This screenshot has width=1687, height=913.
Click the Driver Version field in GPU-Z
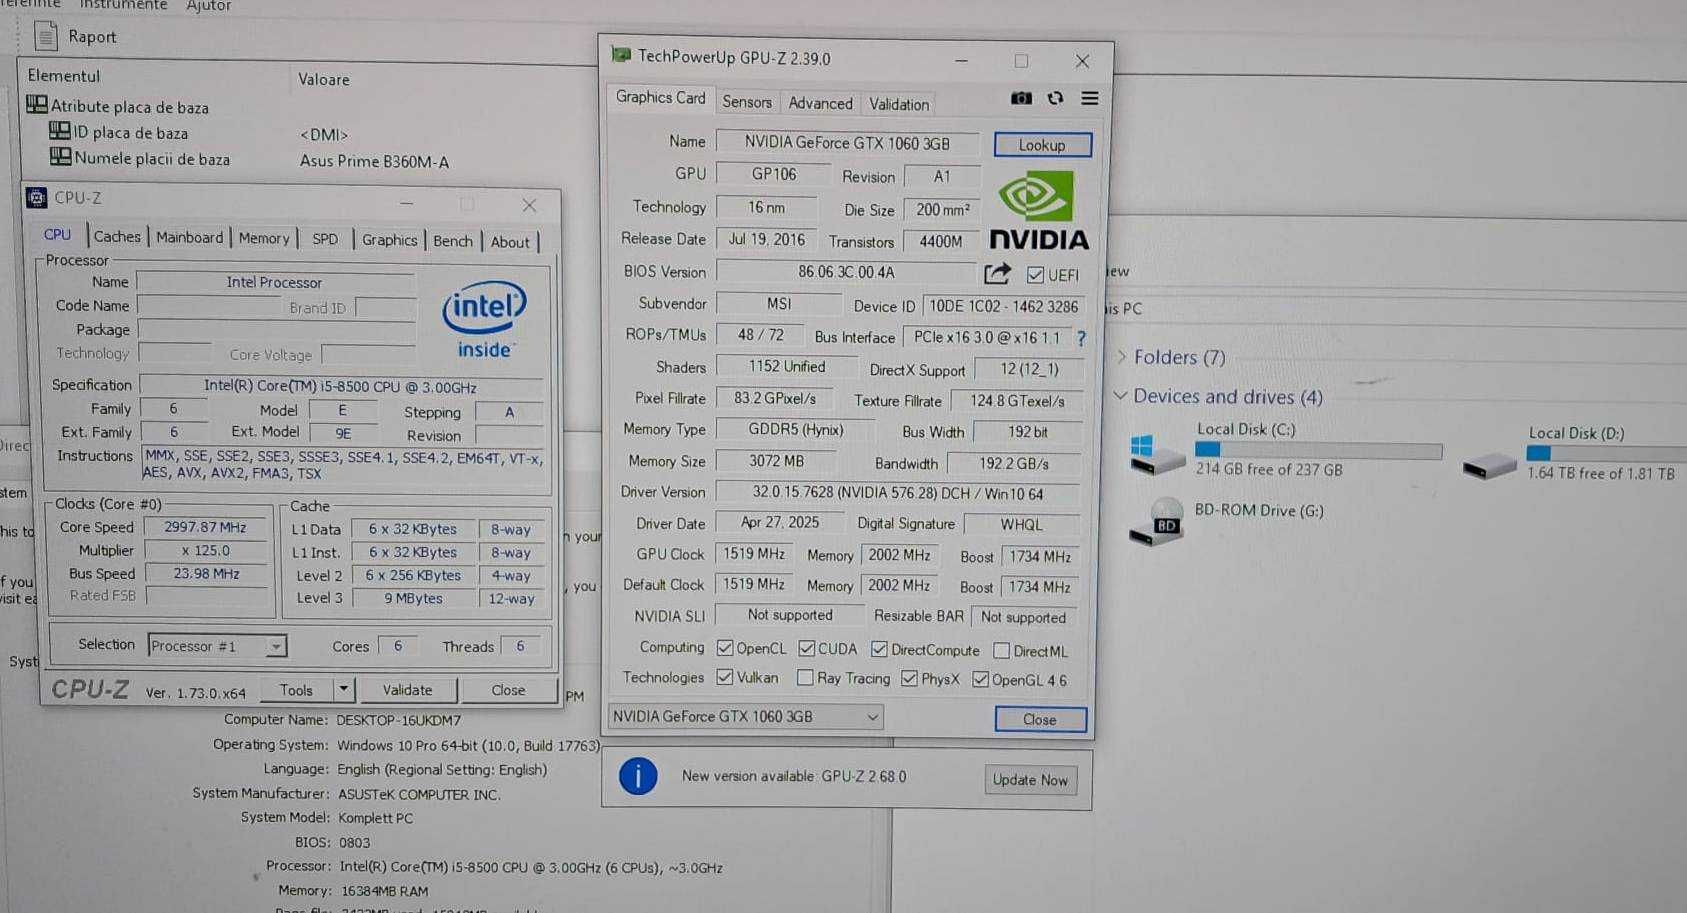[898, 494]
